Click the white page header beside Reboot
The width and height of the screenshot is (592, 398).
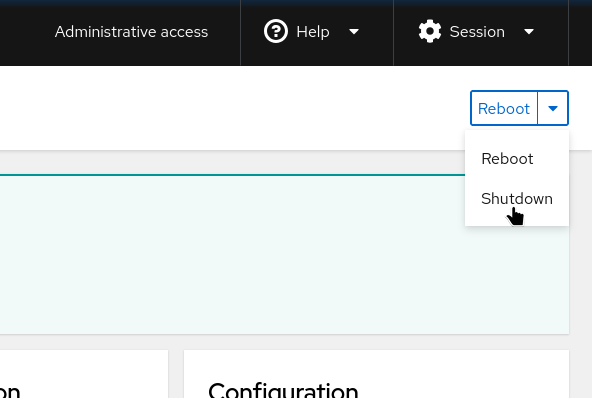[227, 108]
